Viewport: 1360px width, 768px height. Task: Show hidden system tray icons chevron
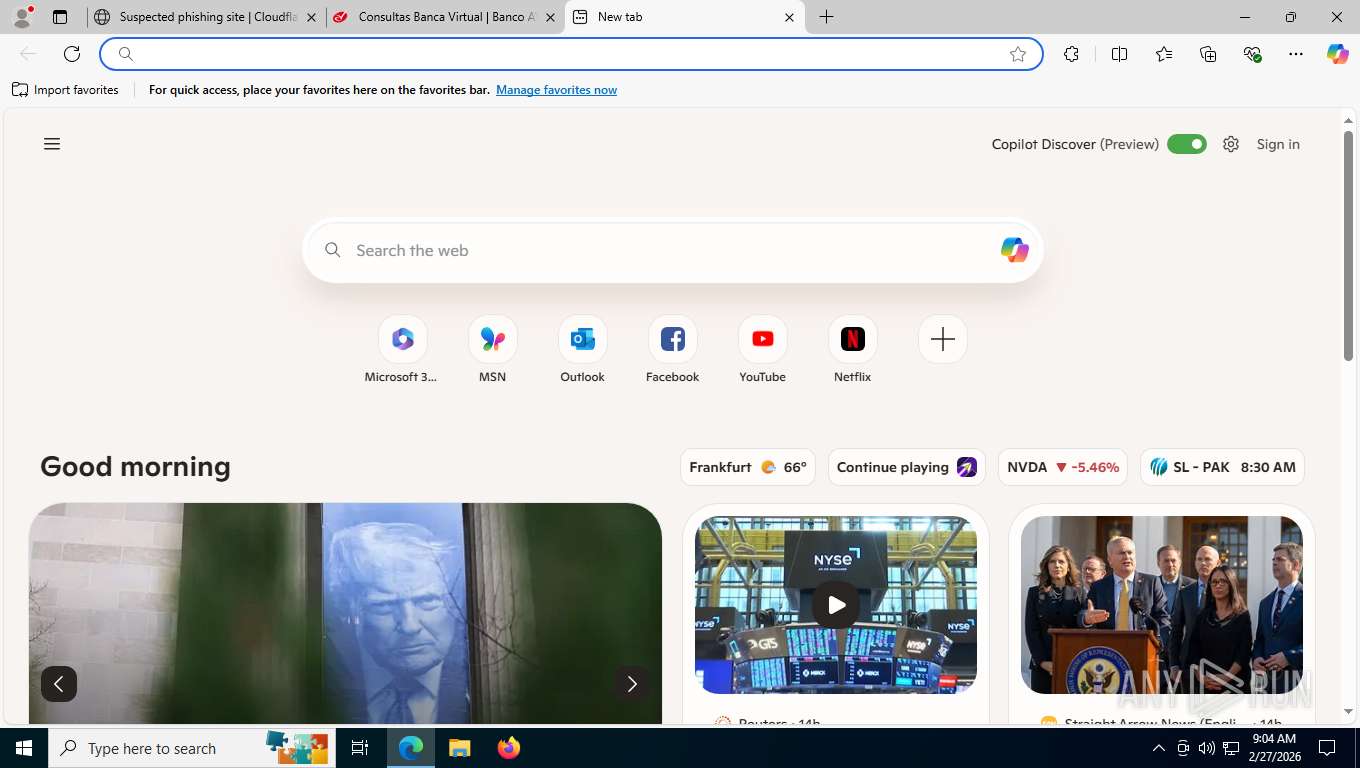click(1159, 748)
